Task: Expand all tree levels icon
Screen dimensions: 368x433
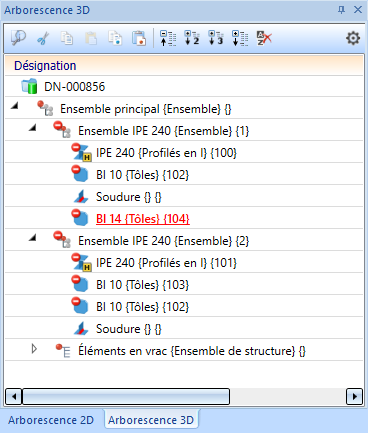Action: pyautogui.click(x=240, y=38)
